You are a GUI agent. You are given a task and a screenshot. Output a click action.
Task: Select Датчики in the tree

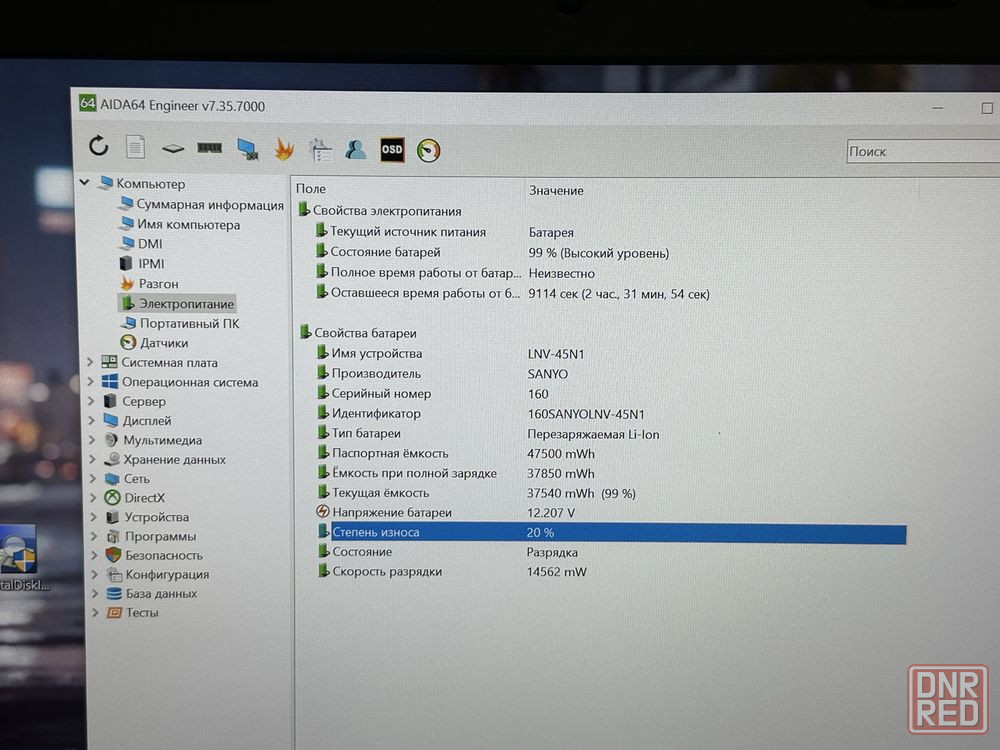(154, 342)
